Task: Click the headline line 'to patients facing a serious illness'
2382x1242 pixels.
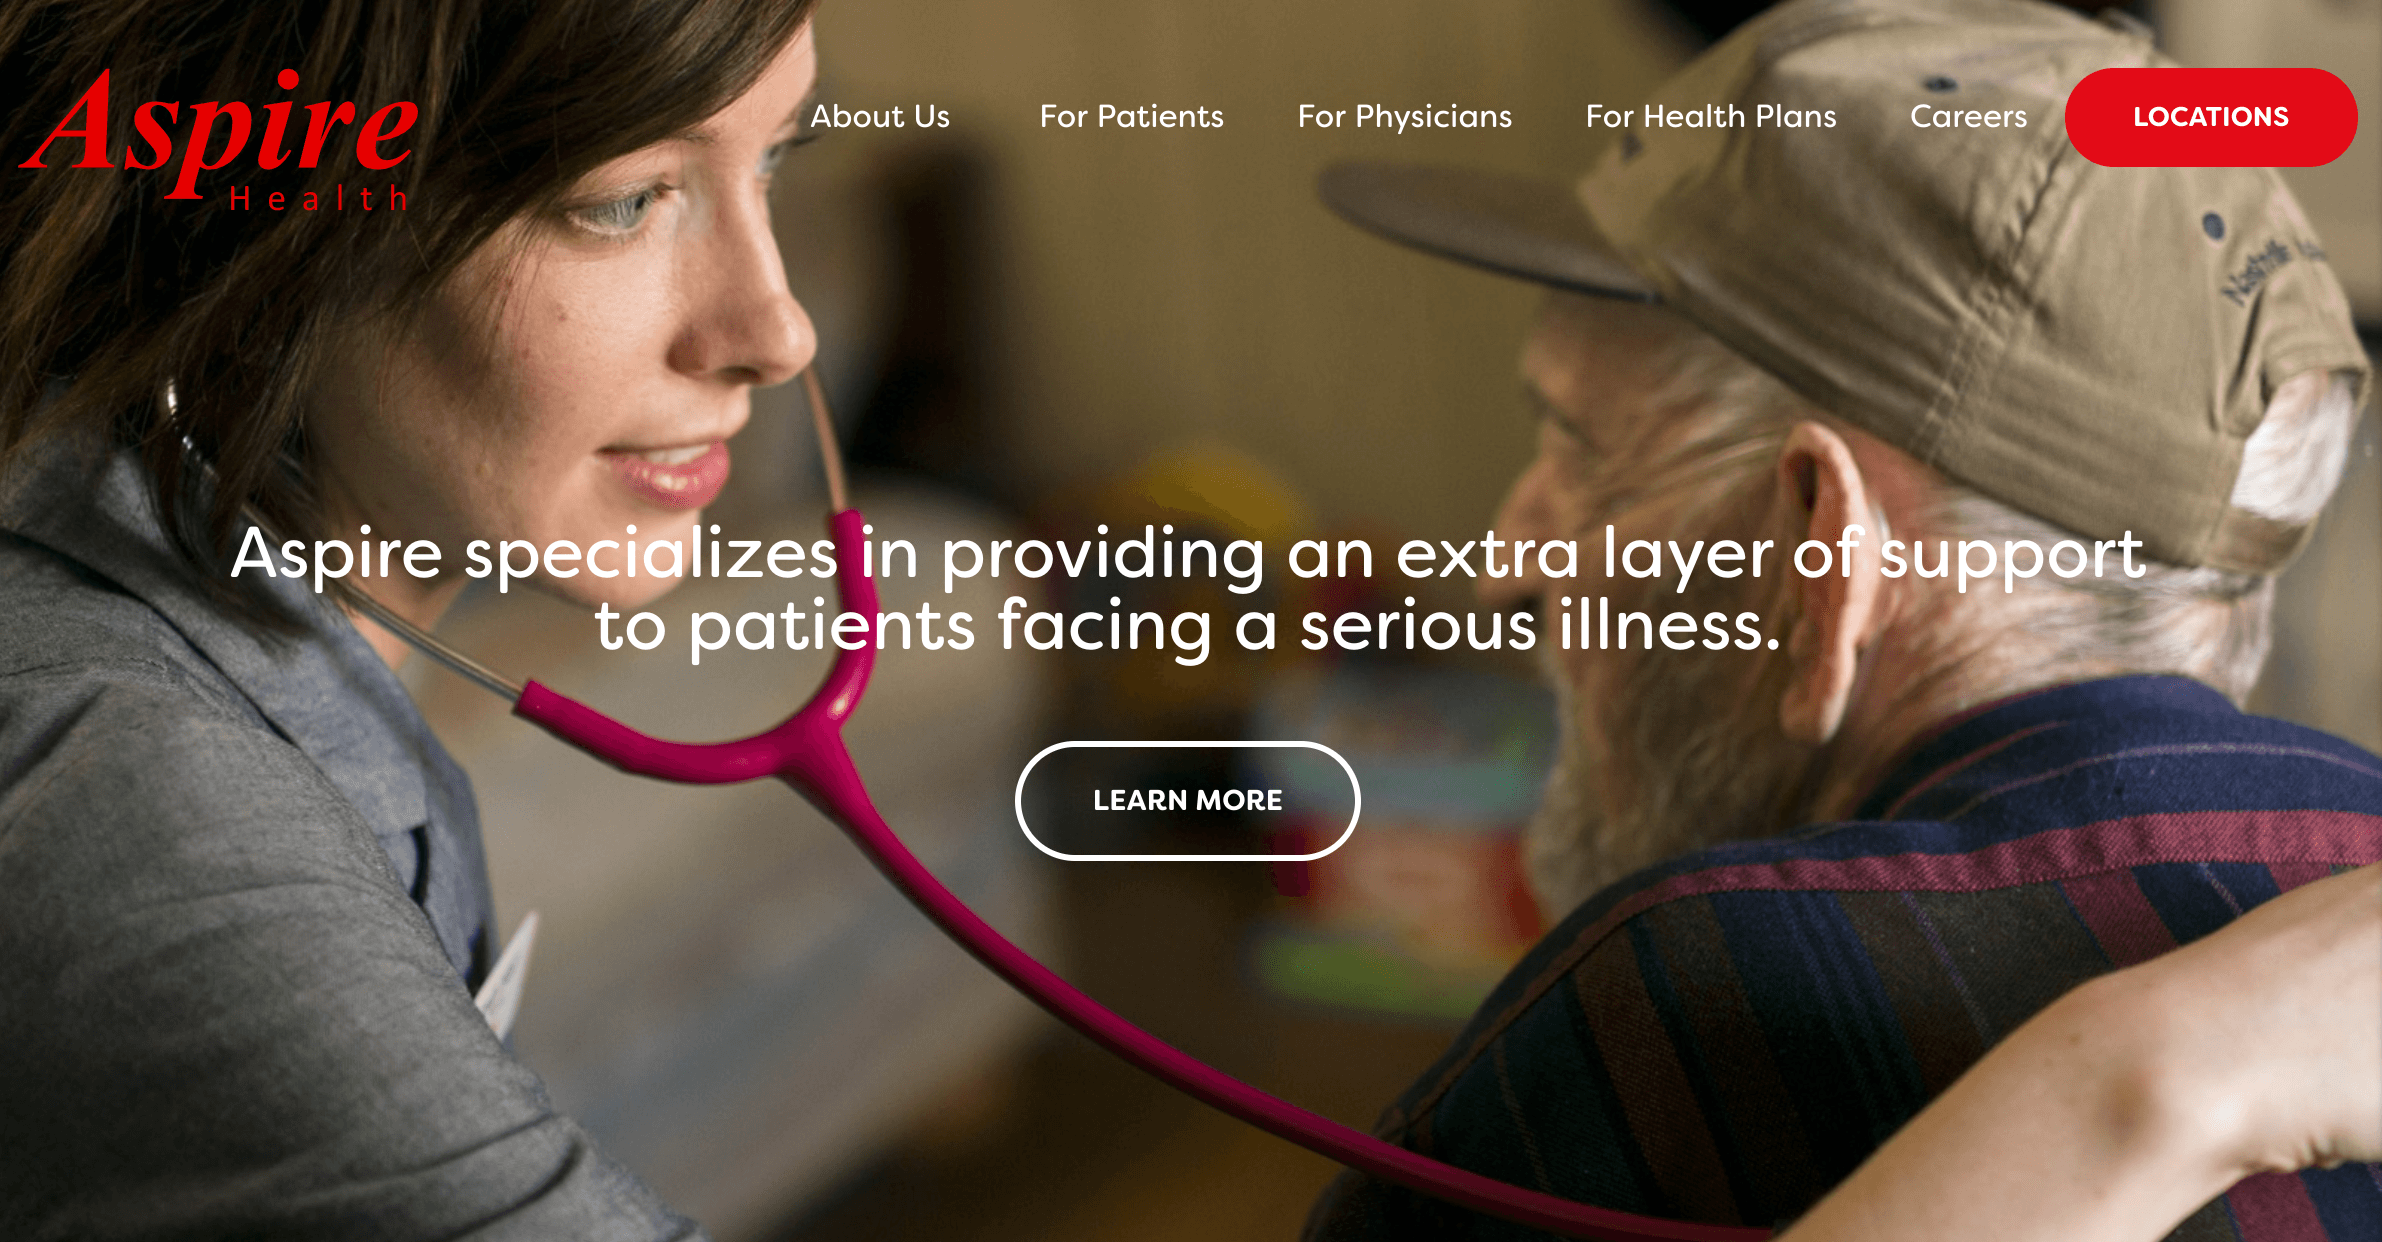Action: coord(1188,628)
